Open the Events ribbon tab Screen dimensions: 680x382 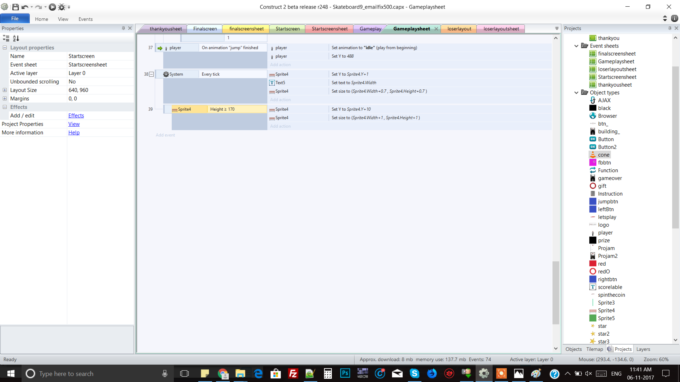[85, 19]
